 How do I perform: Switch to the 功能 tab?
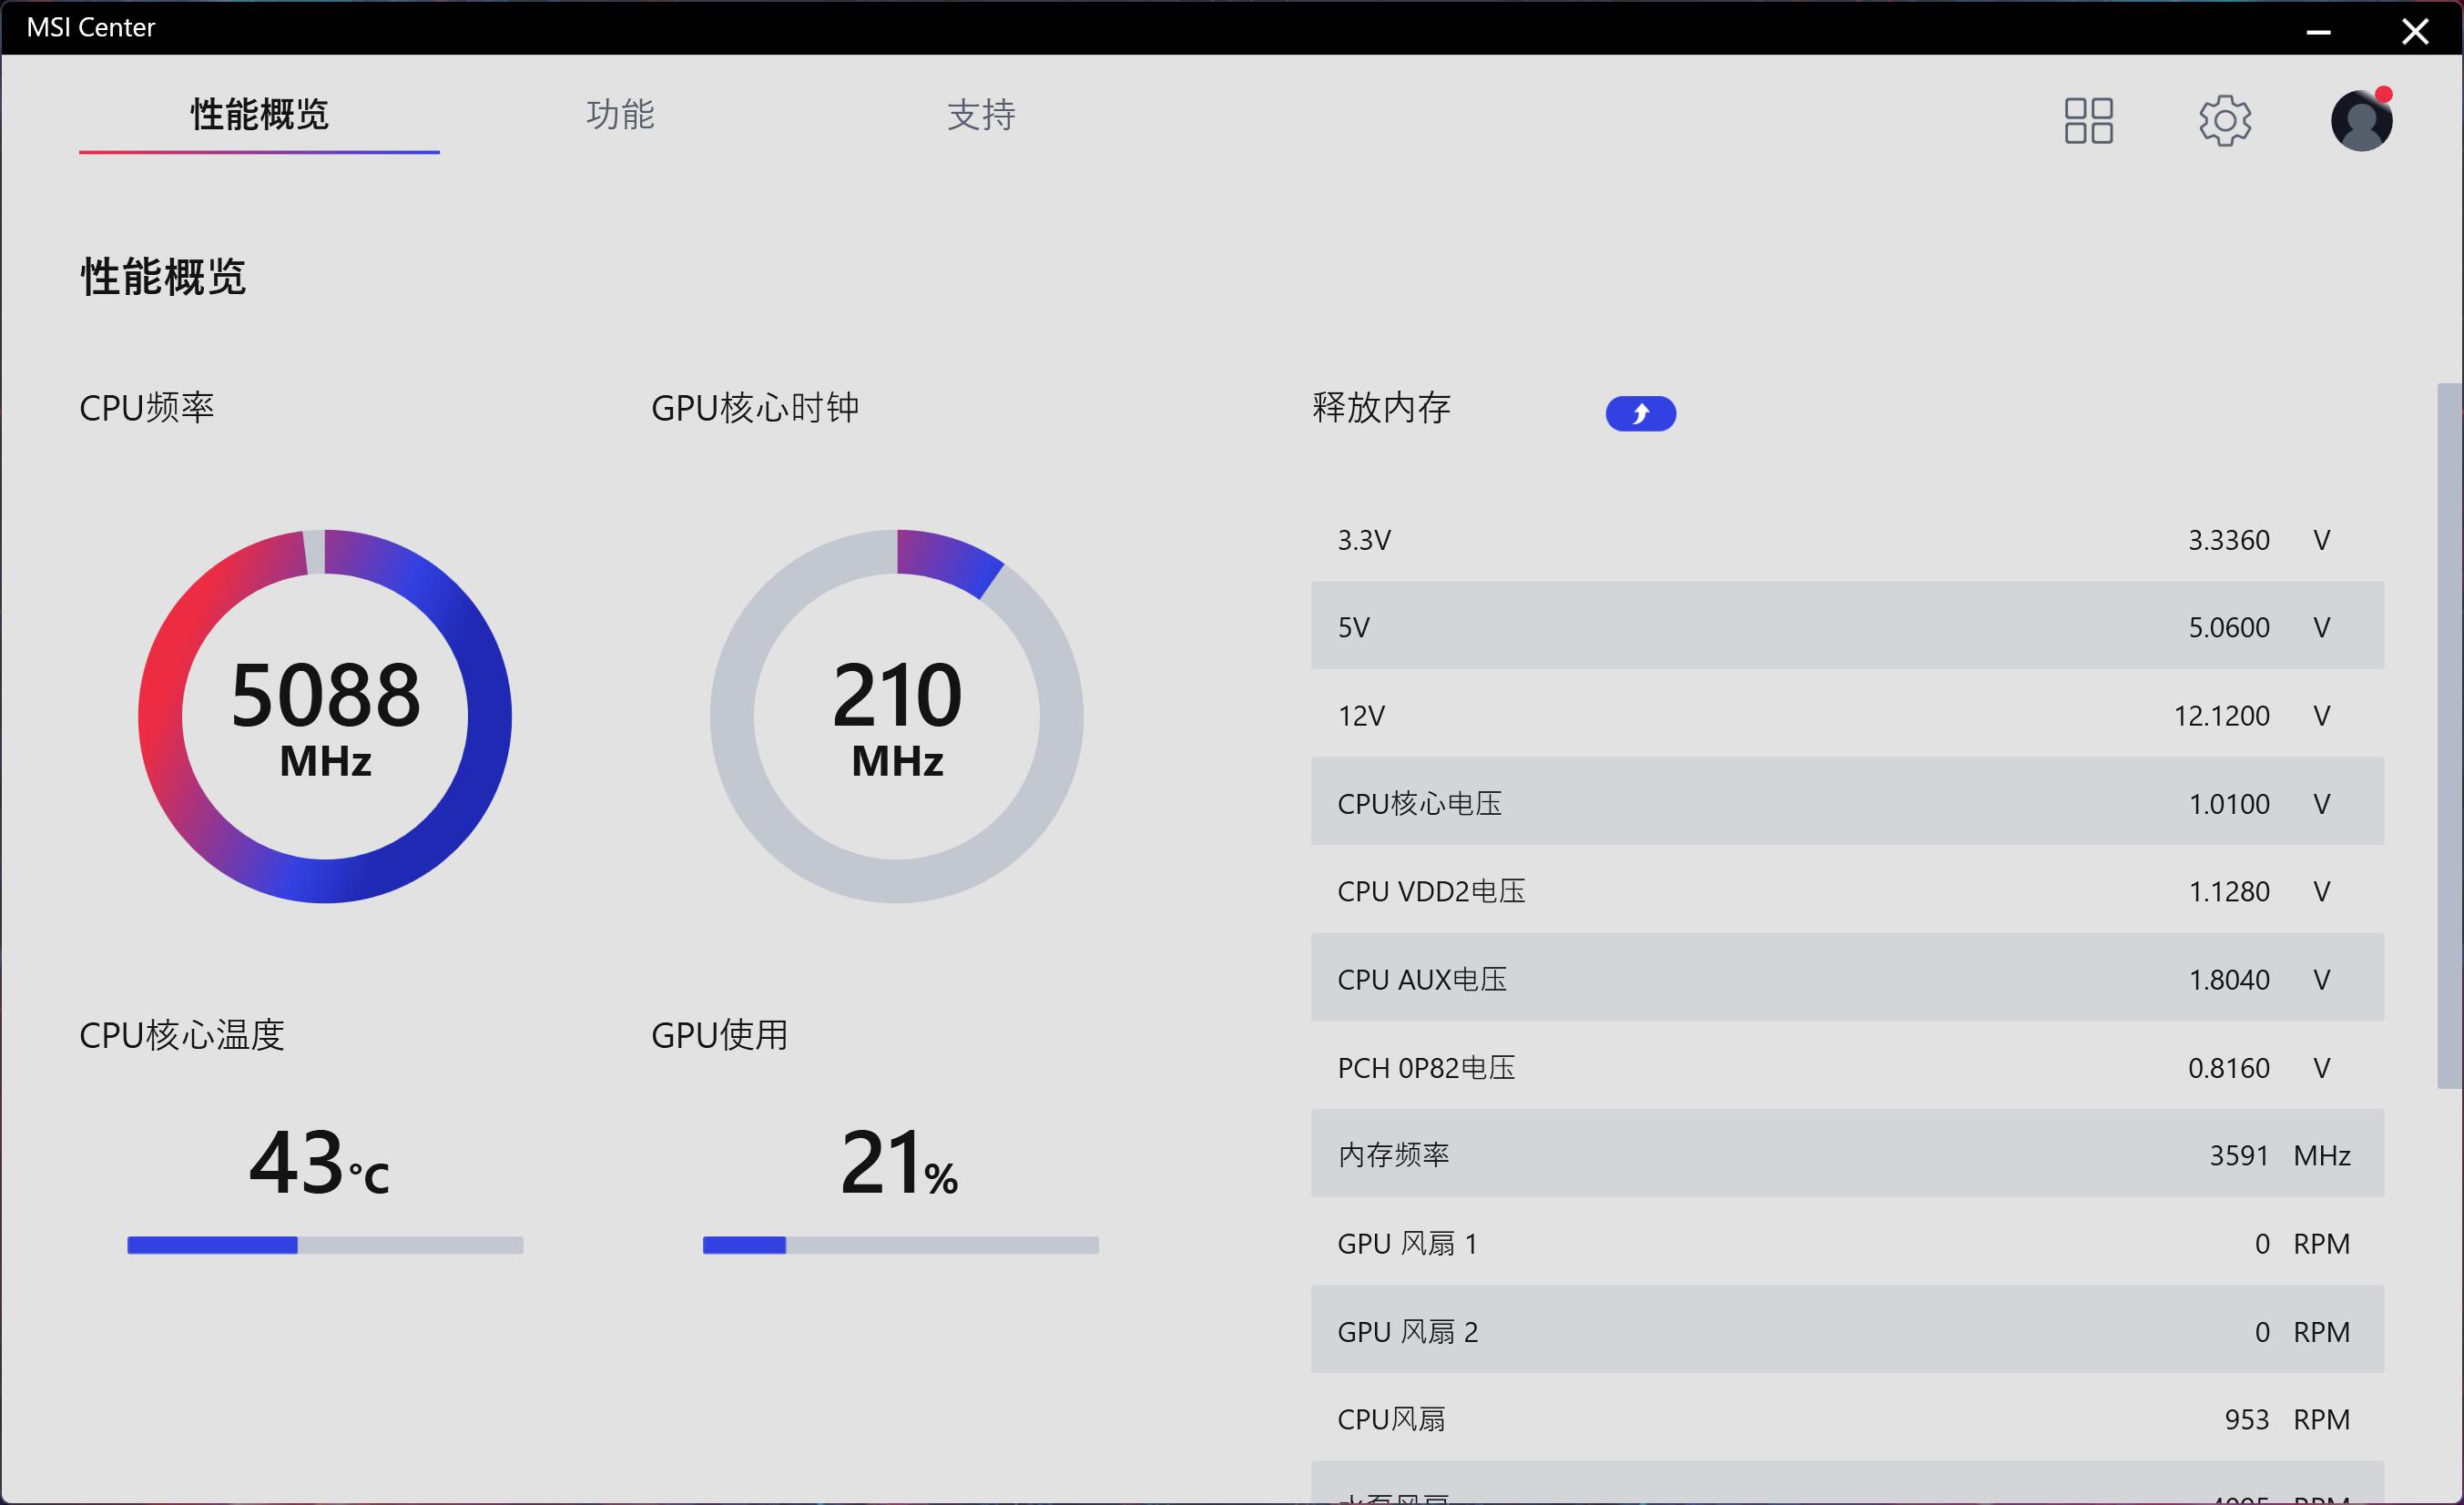pos(619,116)
